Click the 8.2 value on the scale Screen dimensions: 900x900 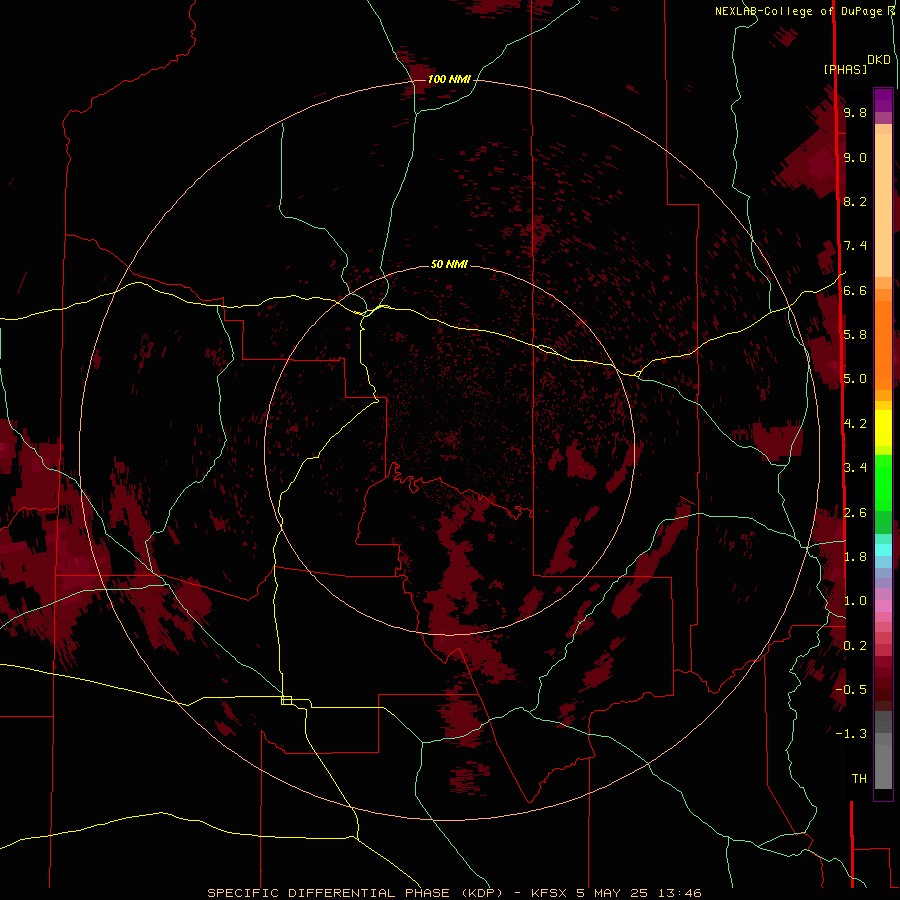(855, 201)
